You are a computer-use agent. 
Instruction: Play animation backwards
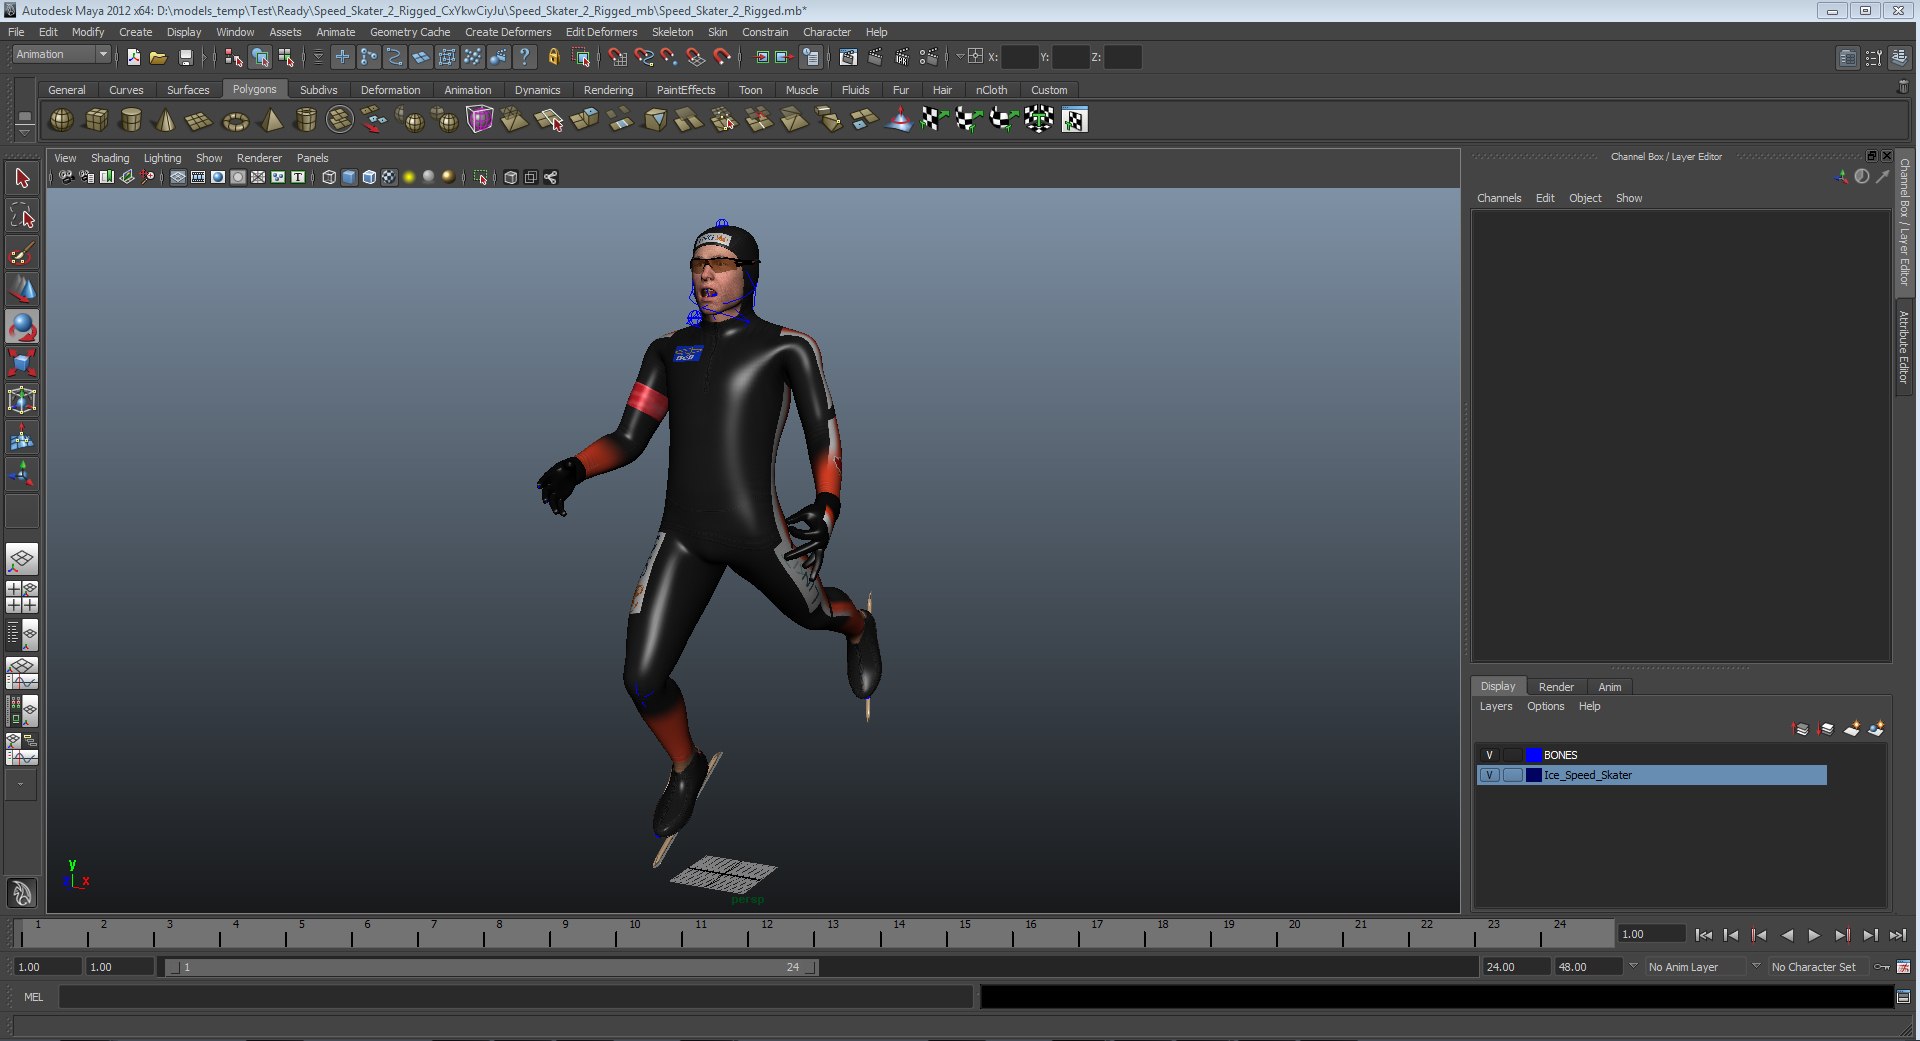1787,935
